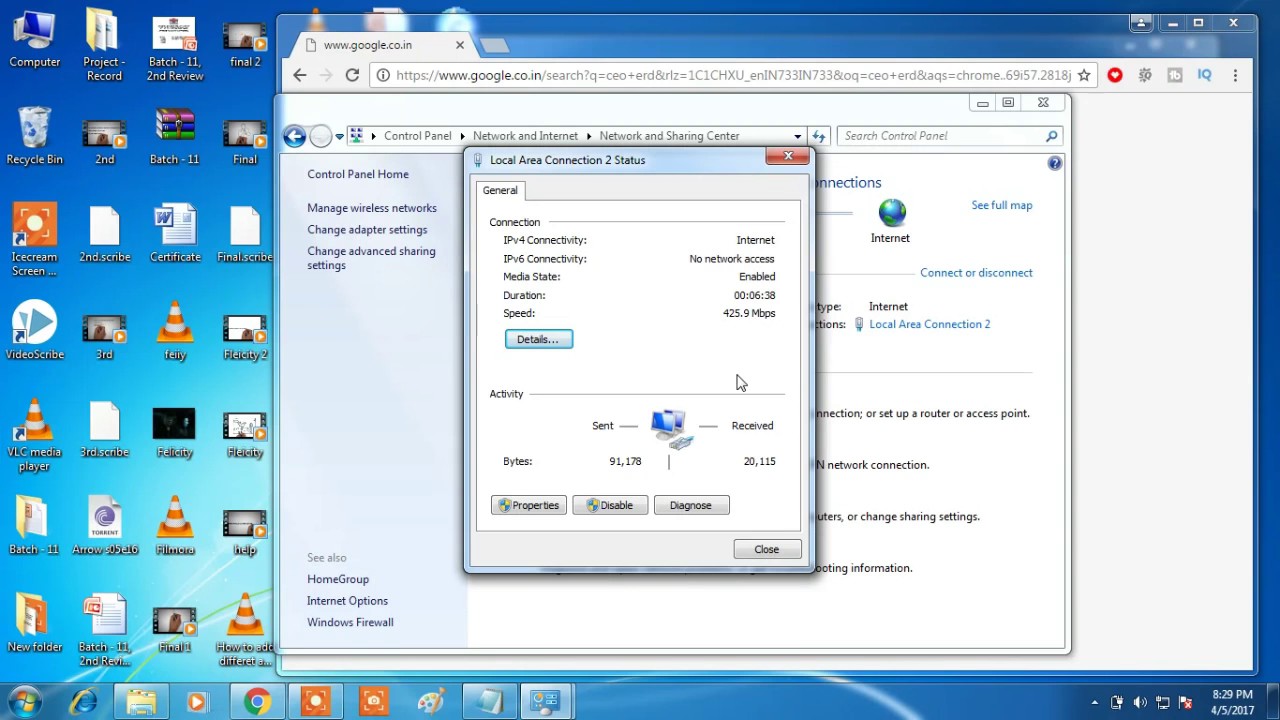
Task: Select the VLC media player desktop shortcut
Action: [35, 436]
